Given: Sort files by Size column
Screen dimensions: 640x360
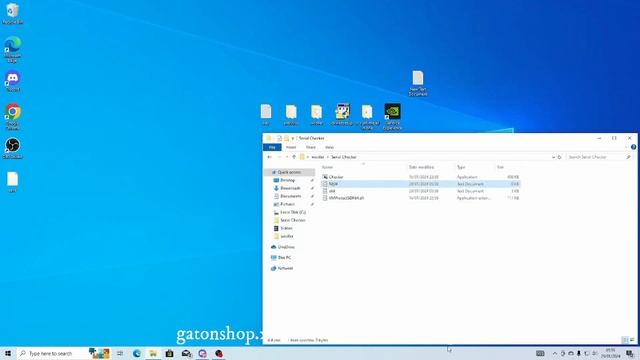Looking at the screenshot, I should click(x=500, y=167).
